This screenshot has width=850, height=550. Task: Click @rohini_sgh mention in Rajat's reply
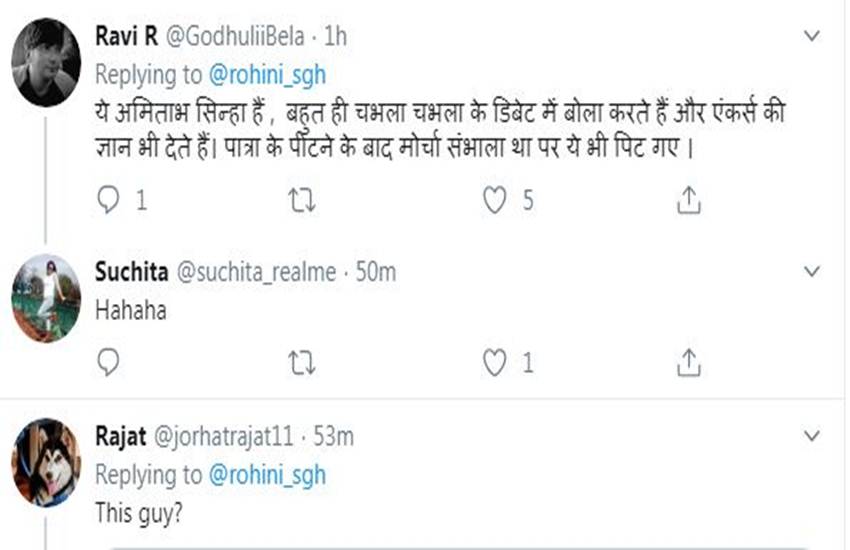click(x=269, y=474)
